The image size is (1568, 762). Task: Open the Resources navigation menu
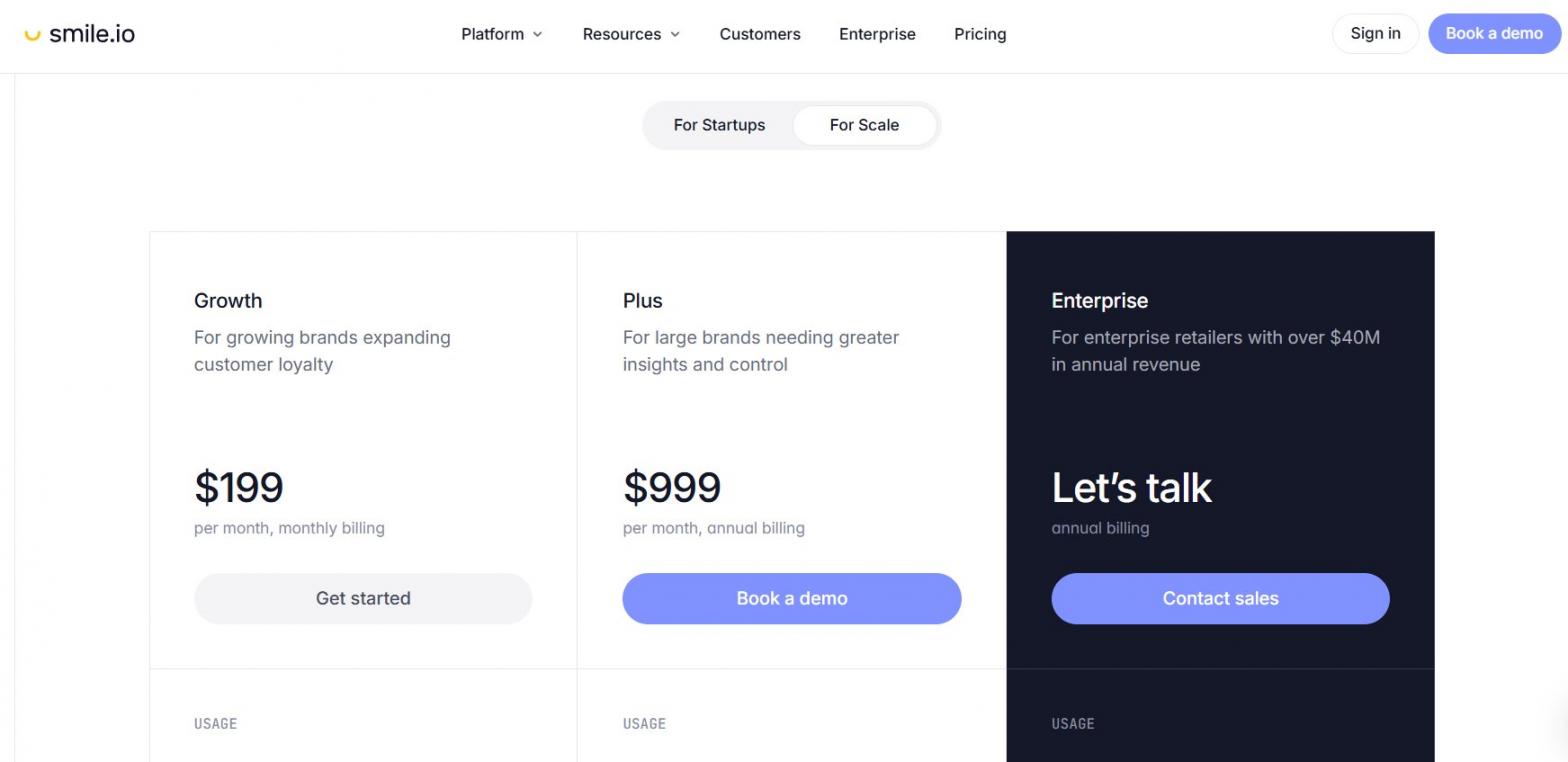click(x=631, y=34)
